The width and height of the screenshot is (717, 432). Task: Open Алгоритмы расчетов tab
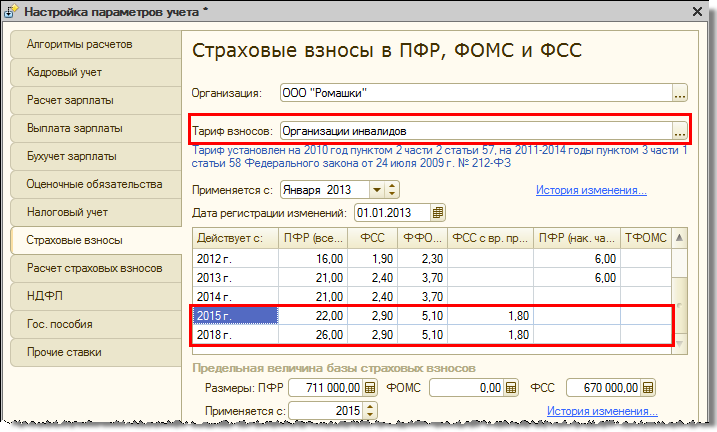[x=96, y=44]
